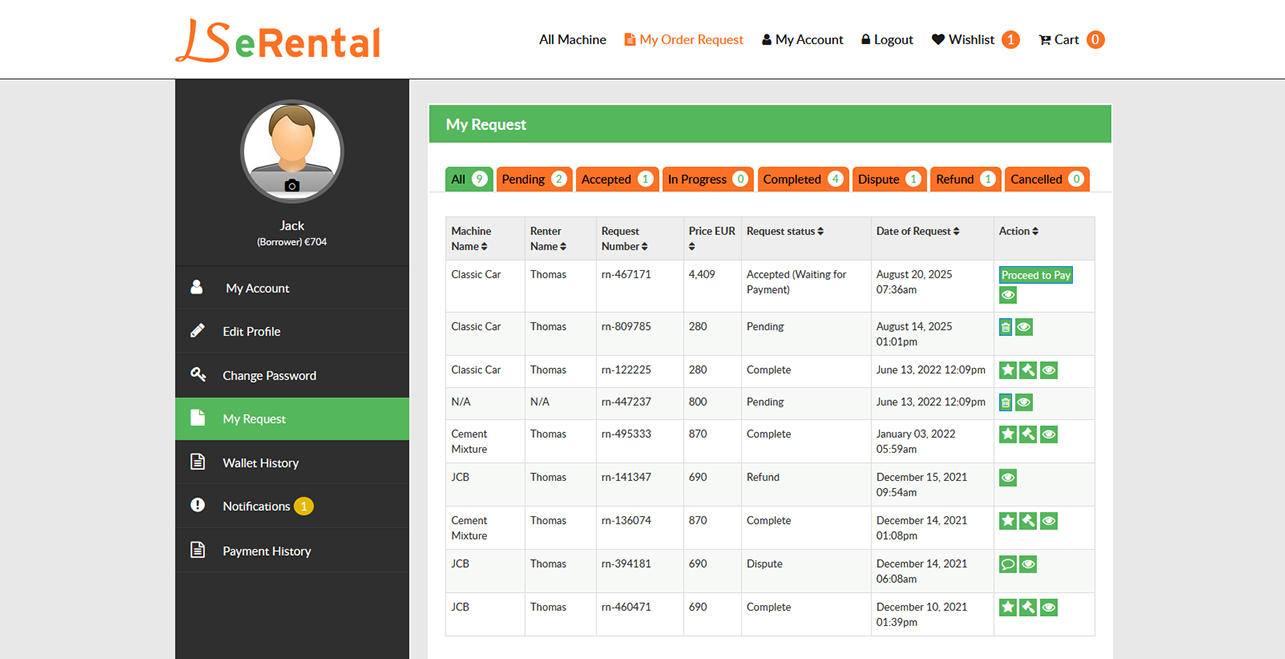
Task: Delete the pending request rn-809785
Action: pyautogui.click(x=1005, y=326)
